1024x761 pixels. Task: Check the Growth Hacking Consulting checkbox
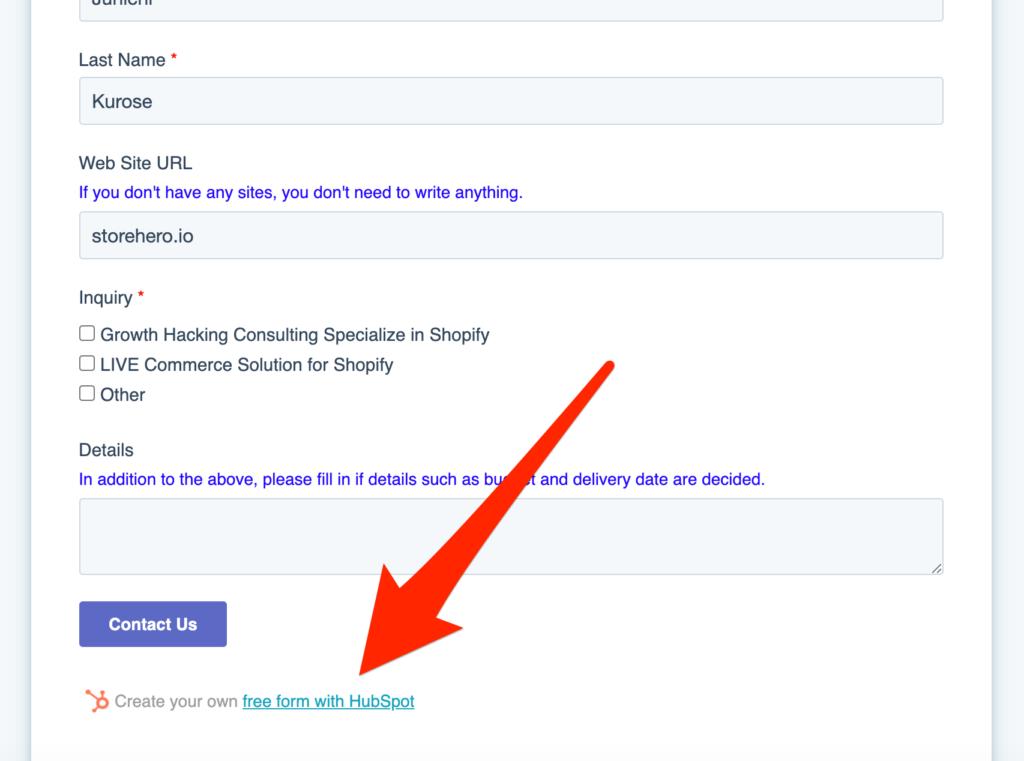pyautogui.click(x=87, y=334)
